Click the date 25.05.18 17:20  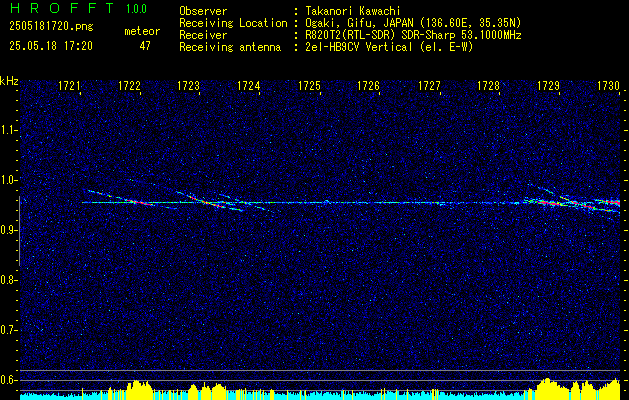tap(51, 46)
